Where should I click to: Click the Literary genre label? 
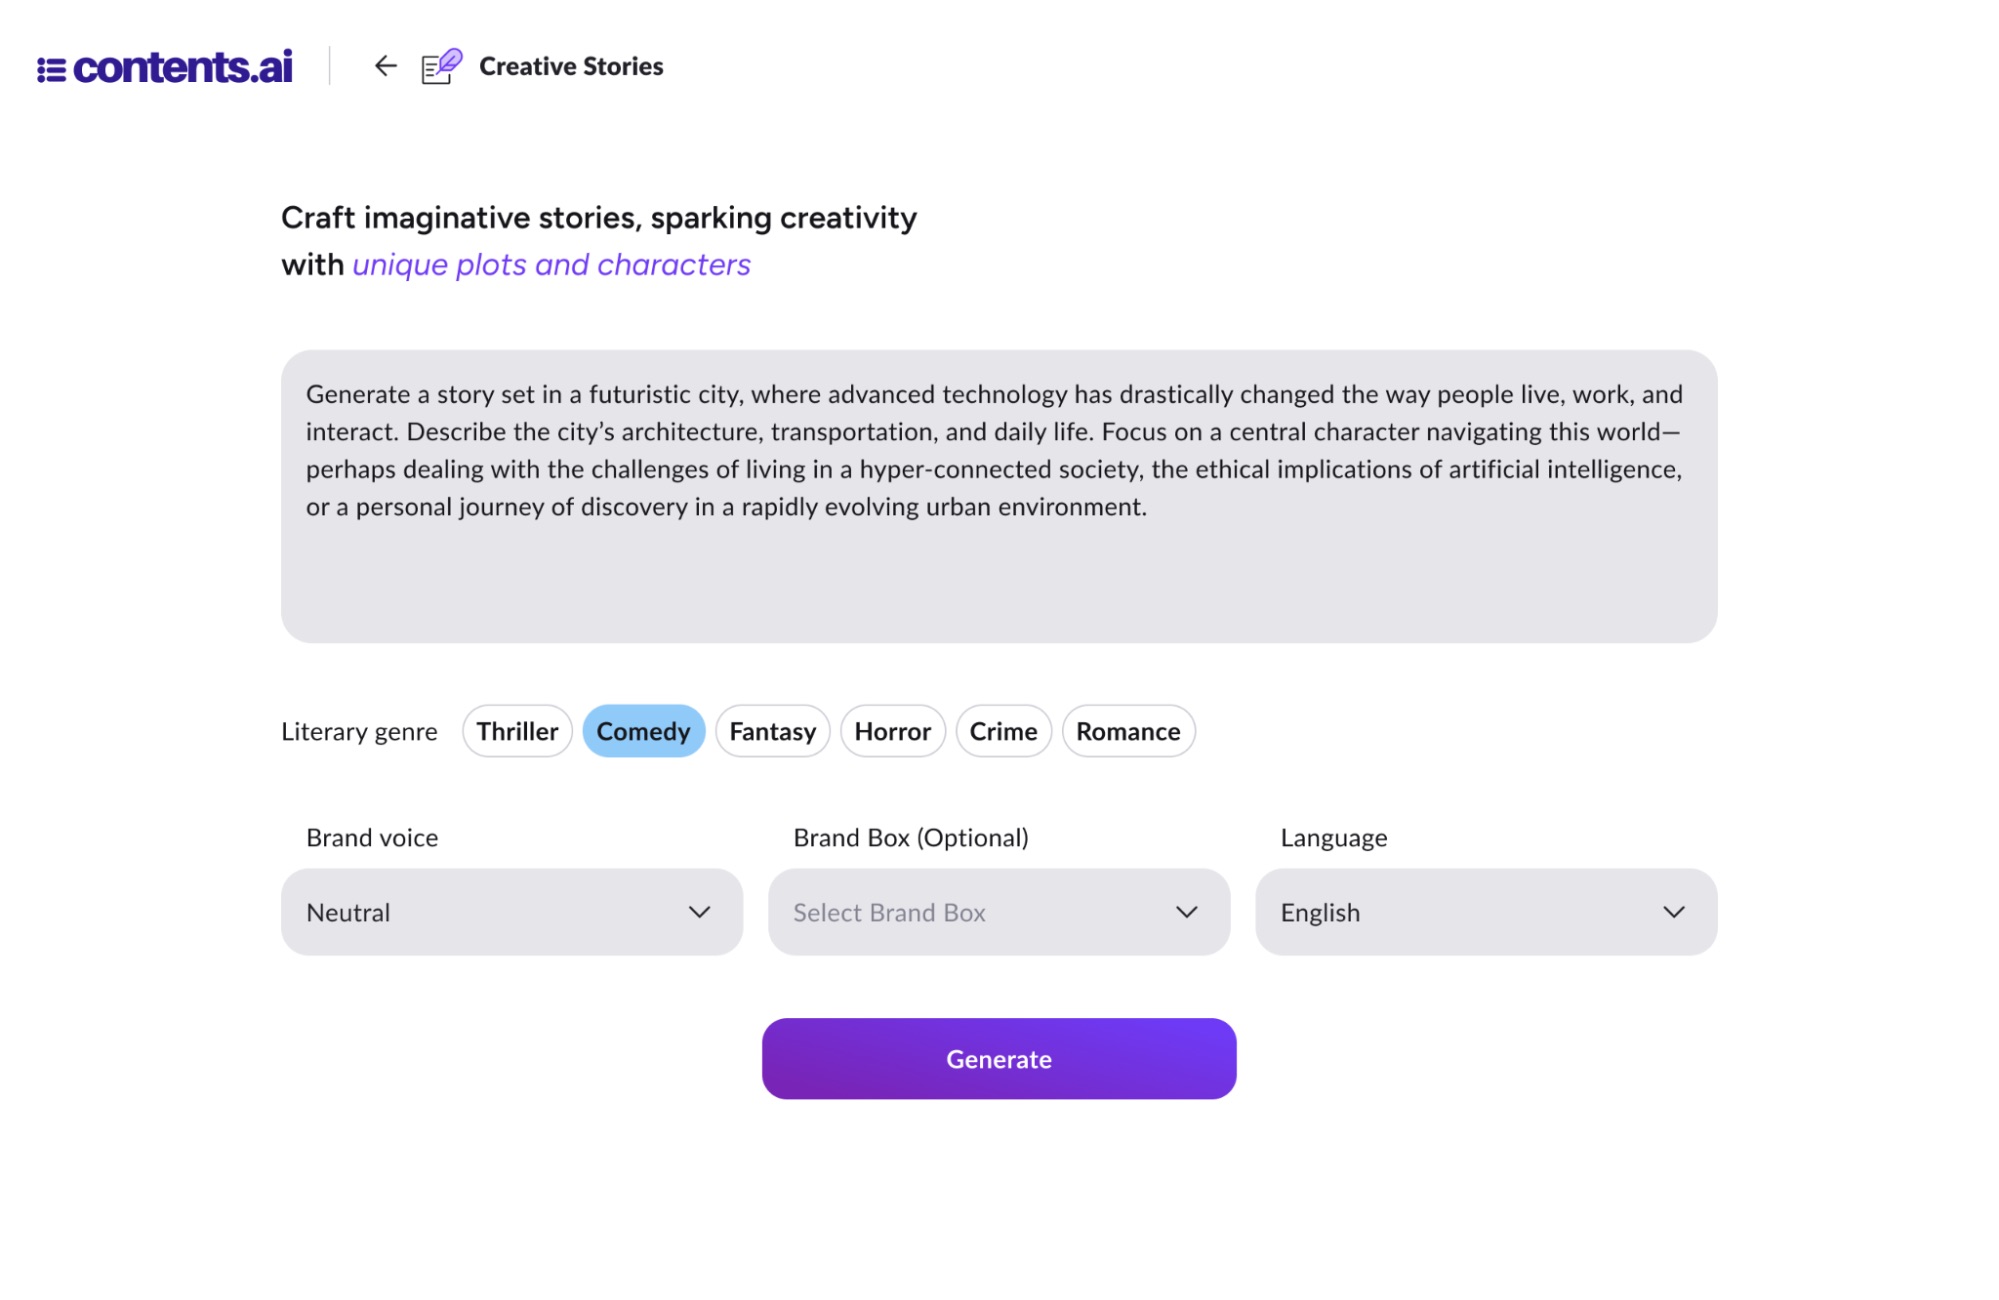pos(359,731)
